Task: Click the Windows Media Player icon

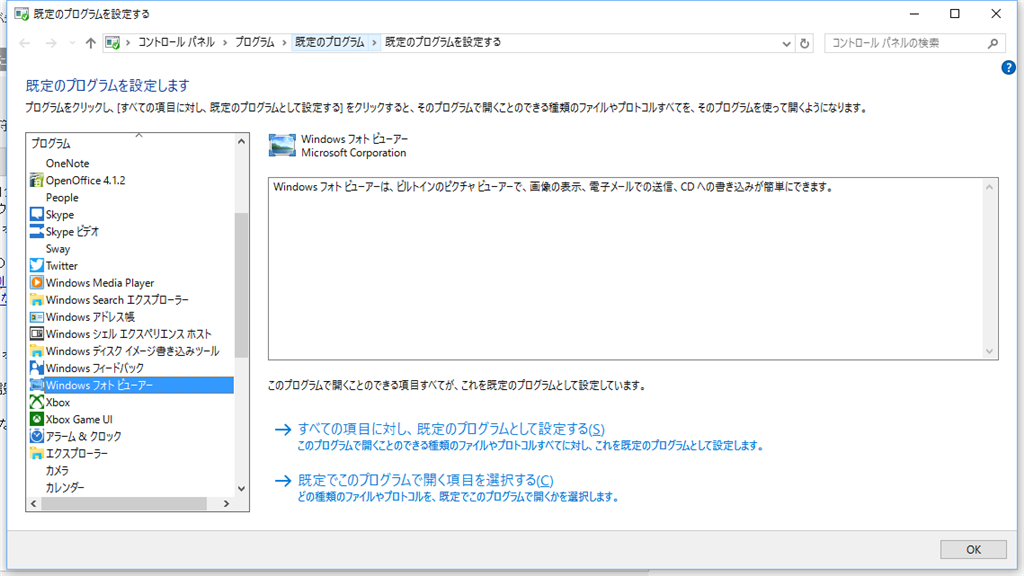Action: point(37,283)
